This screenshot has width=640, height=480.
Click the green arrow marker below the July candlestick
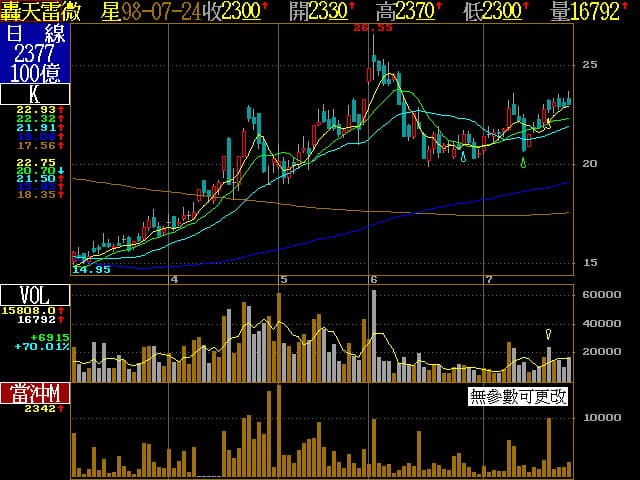pos(524,161)
